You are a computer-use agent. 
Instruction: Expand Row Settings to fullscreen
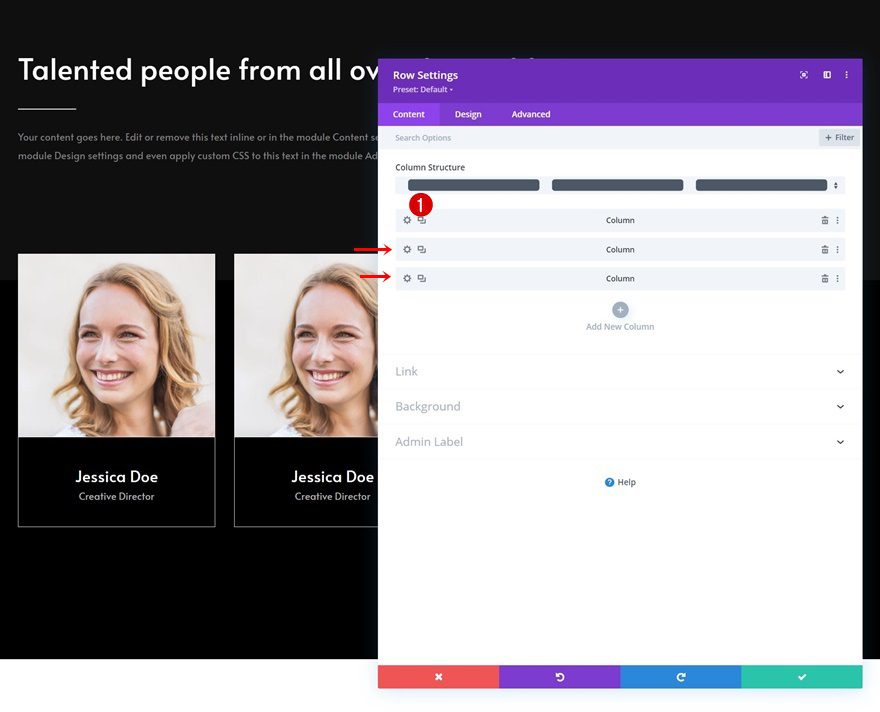click(804, 75)
